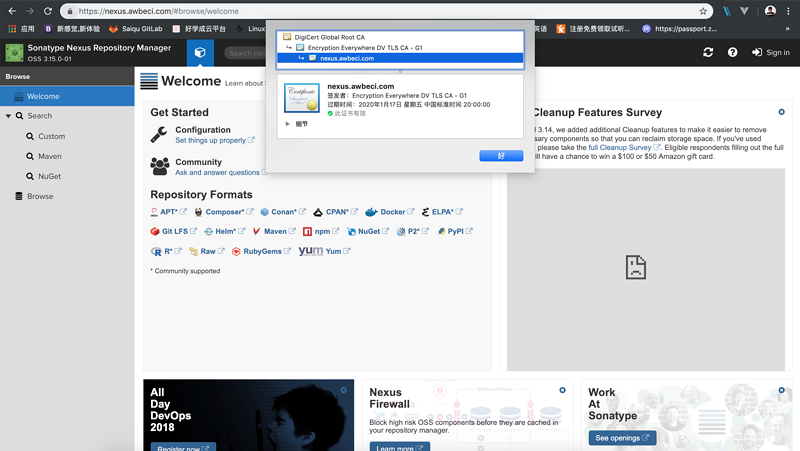Open the PyPI format link
800x451 pixels.
coord(455,231)
